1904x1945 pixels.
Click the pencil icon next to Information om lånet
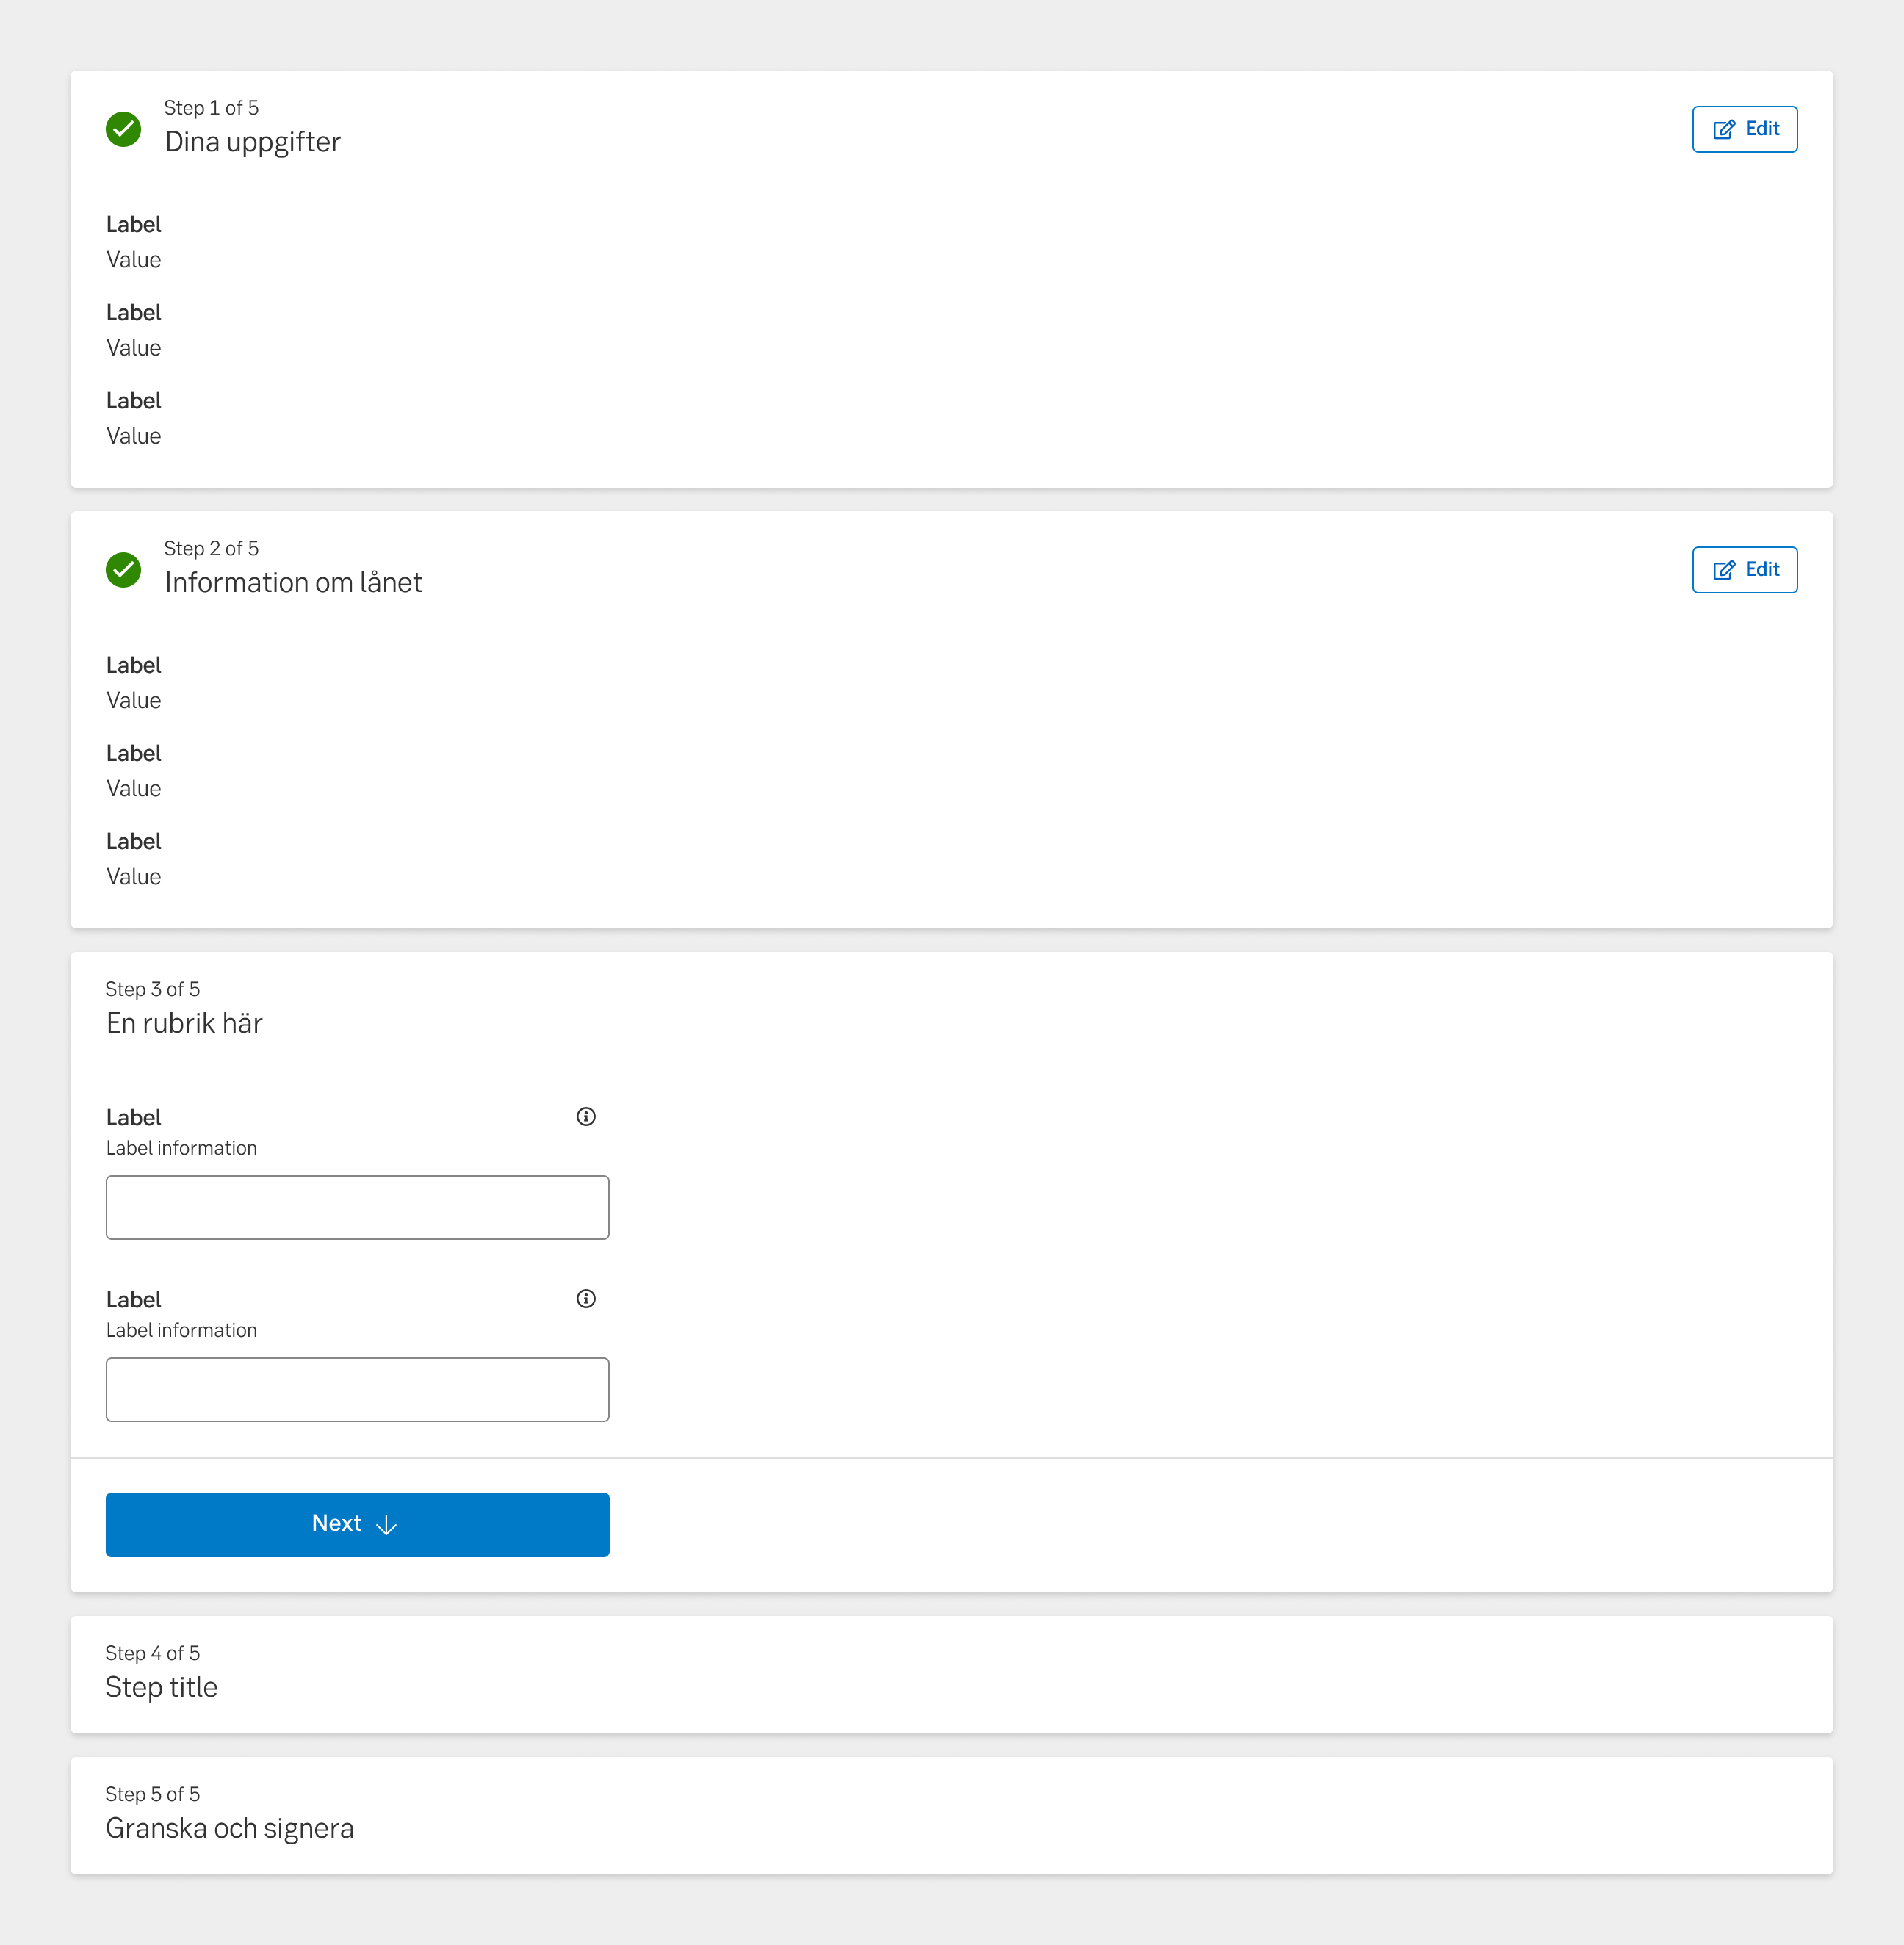[x=1724, y=569]
